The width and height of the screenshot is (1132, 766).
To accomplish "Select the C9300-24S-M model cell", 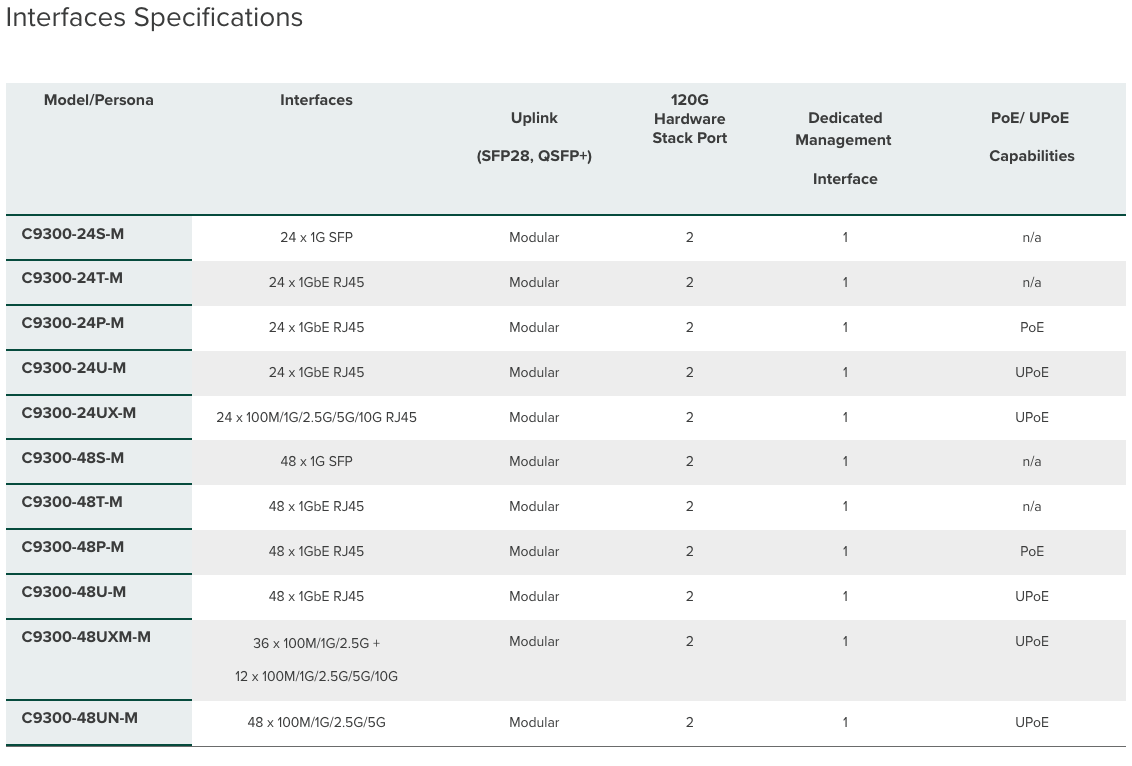I will 73,233.
